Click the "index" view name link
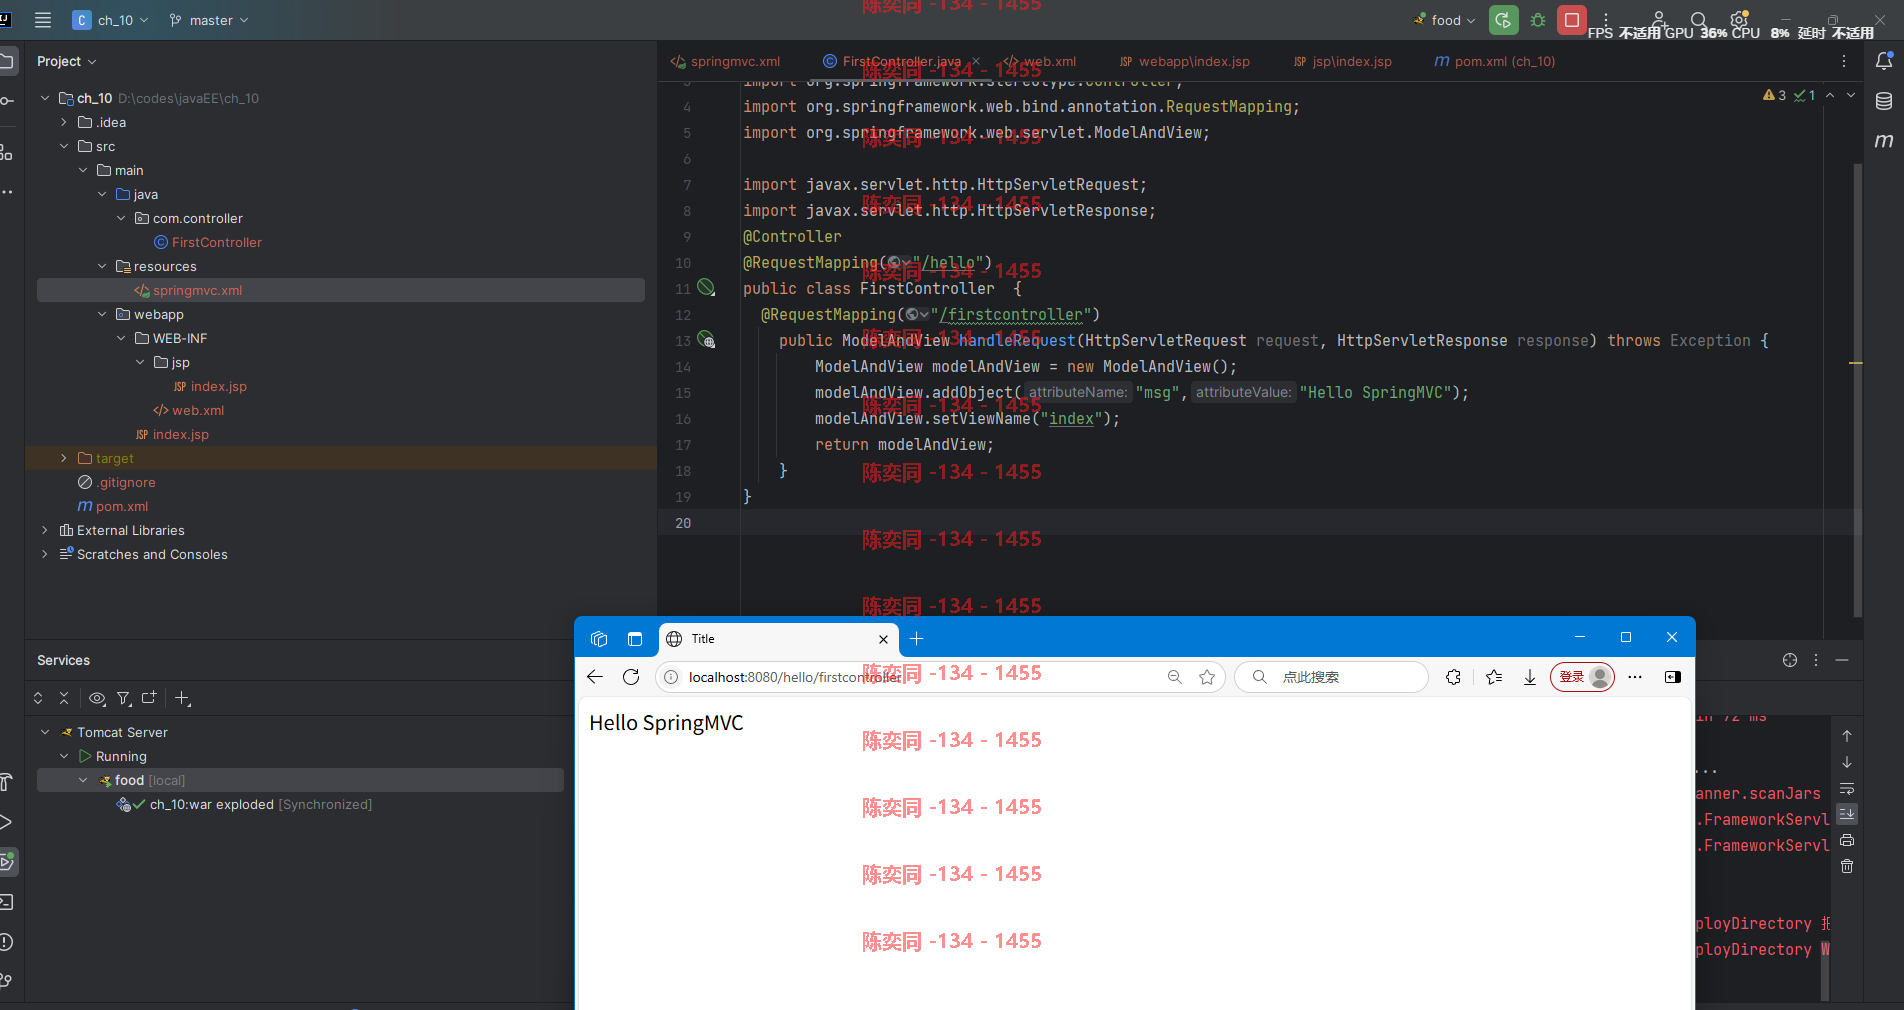1904x1010 pixels. [x=1071, y=418]
